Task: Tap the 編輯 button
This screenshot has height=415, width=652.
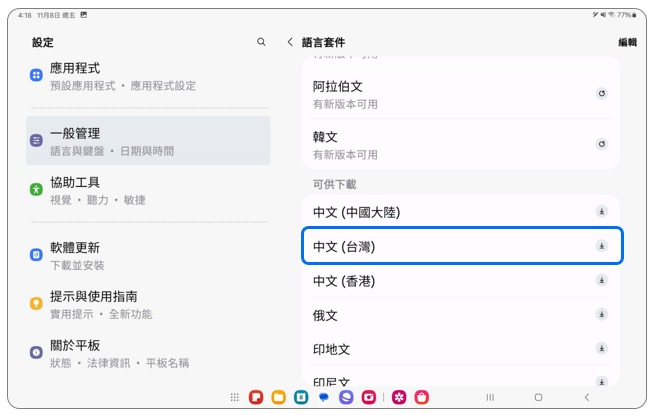Action: tap(627, 42)
